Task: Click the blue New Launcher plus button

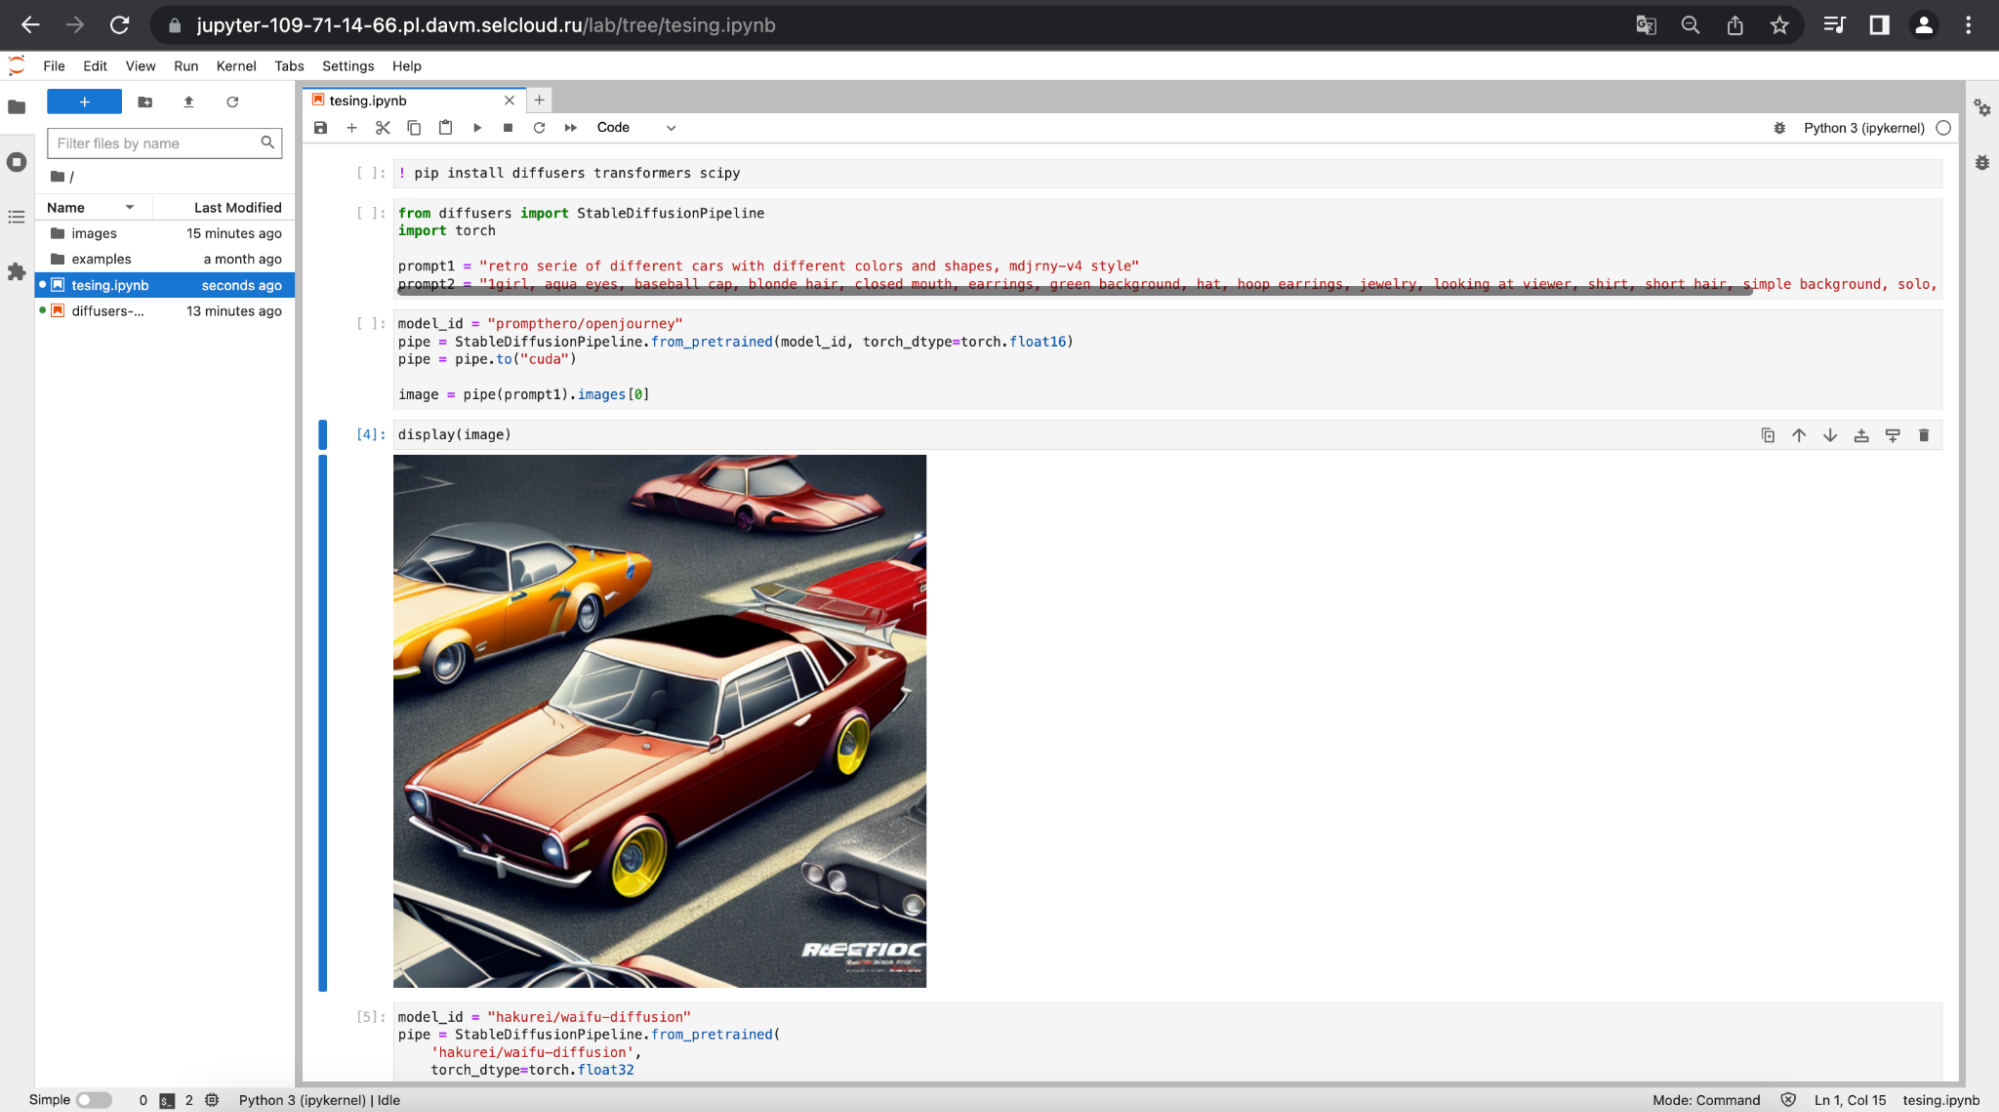Action: tap(84, 102)
